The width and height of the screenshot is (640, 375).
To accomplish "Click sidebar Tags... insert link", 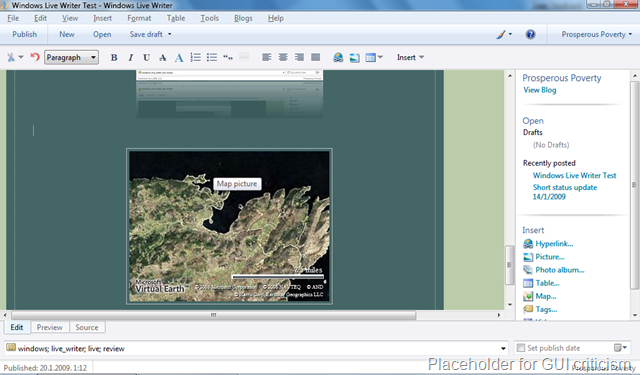I will pyautogui.click(x=540, y=309).
